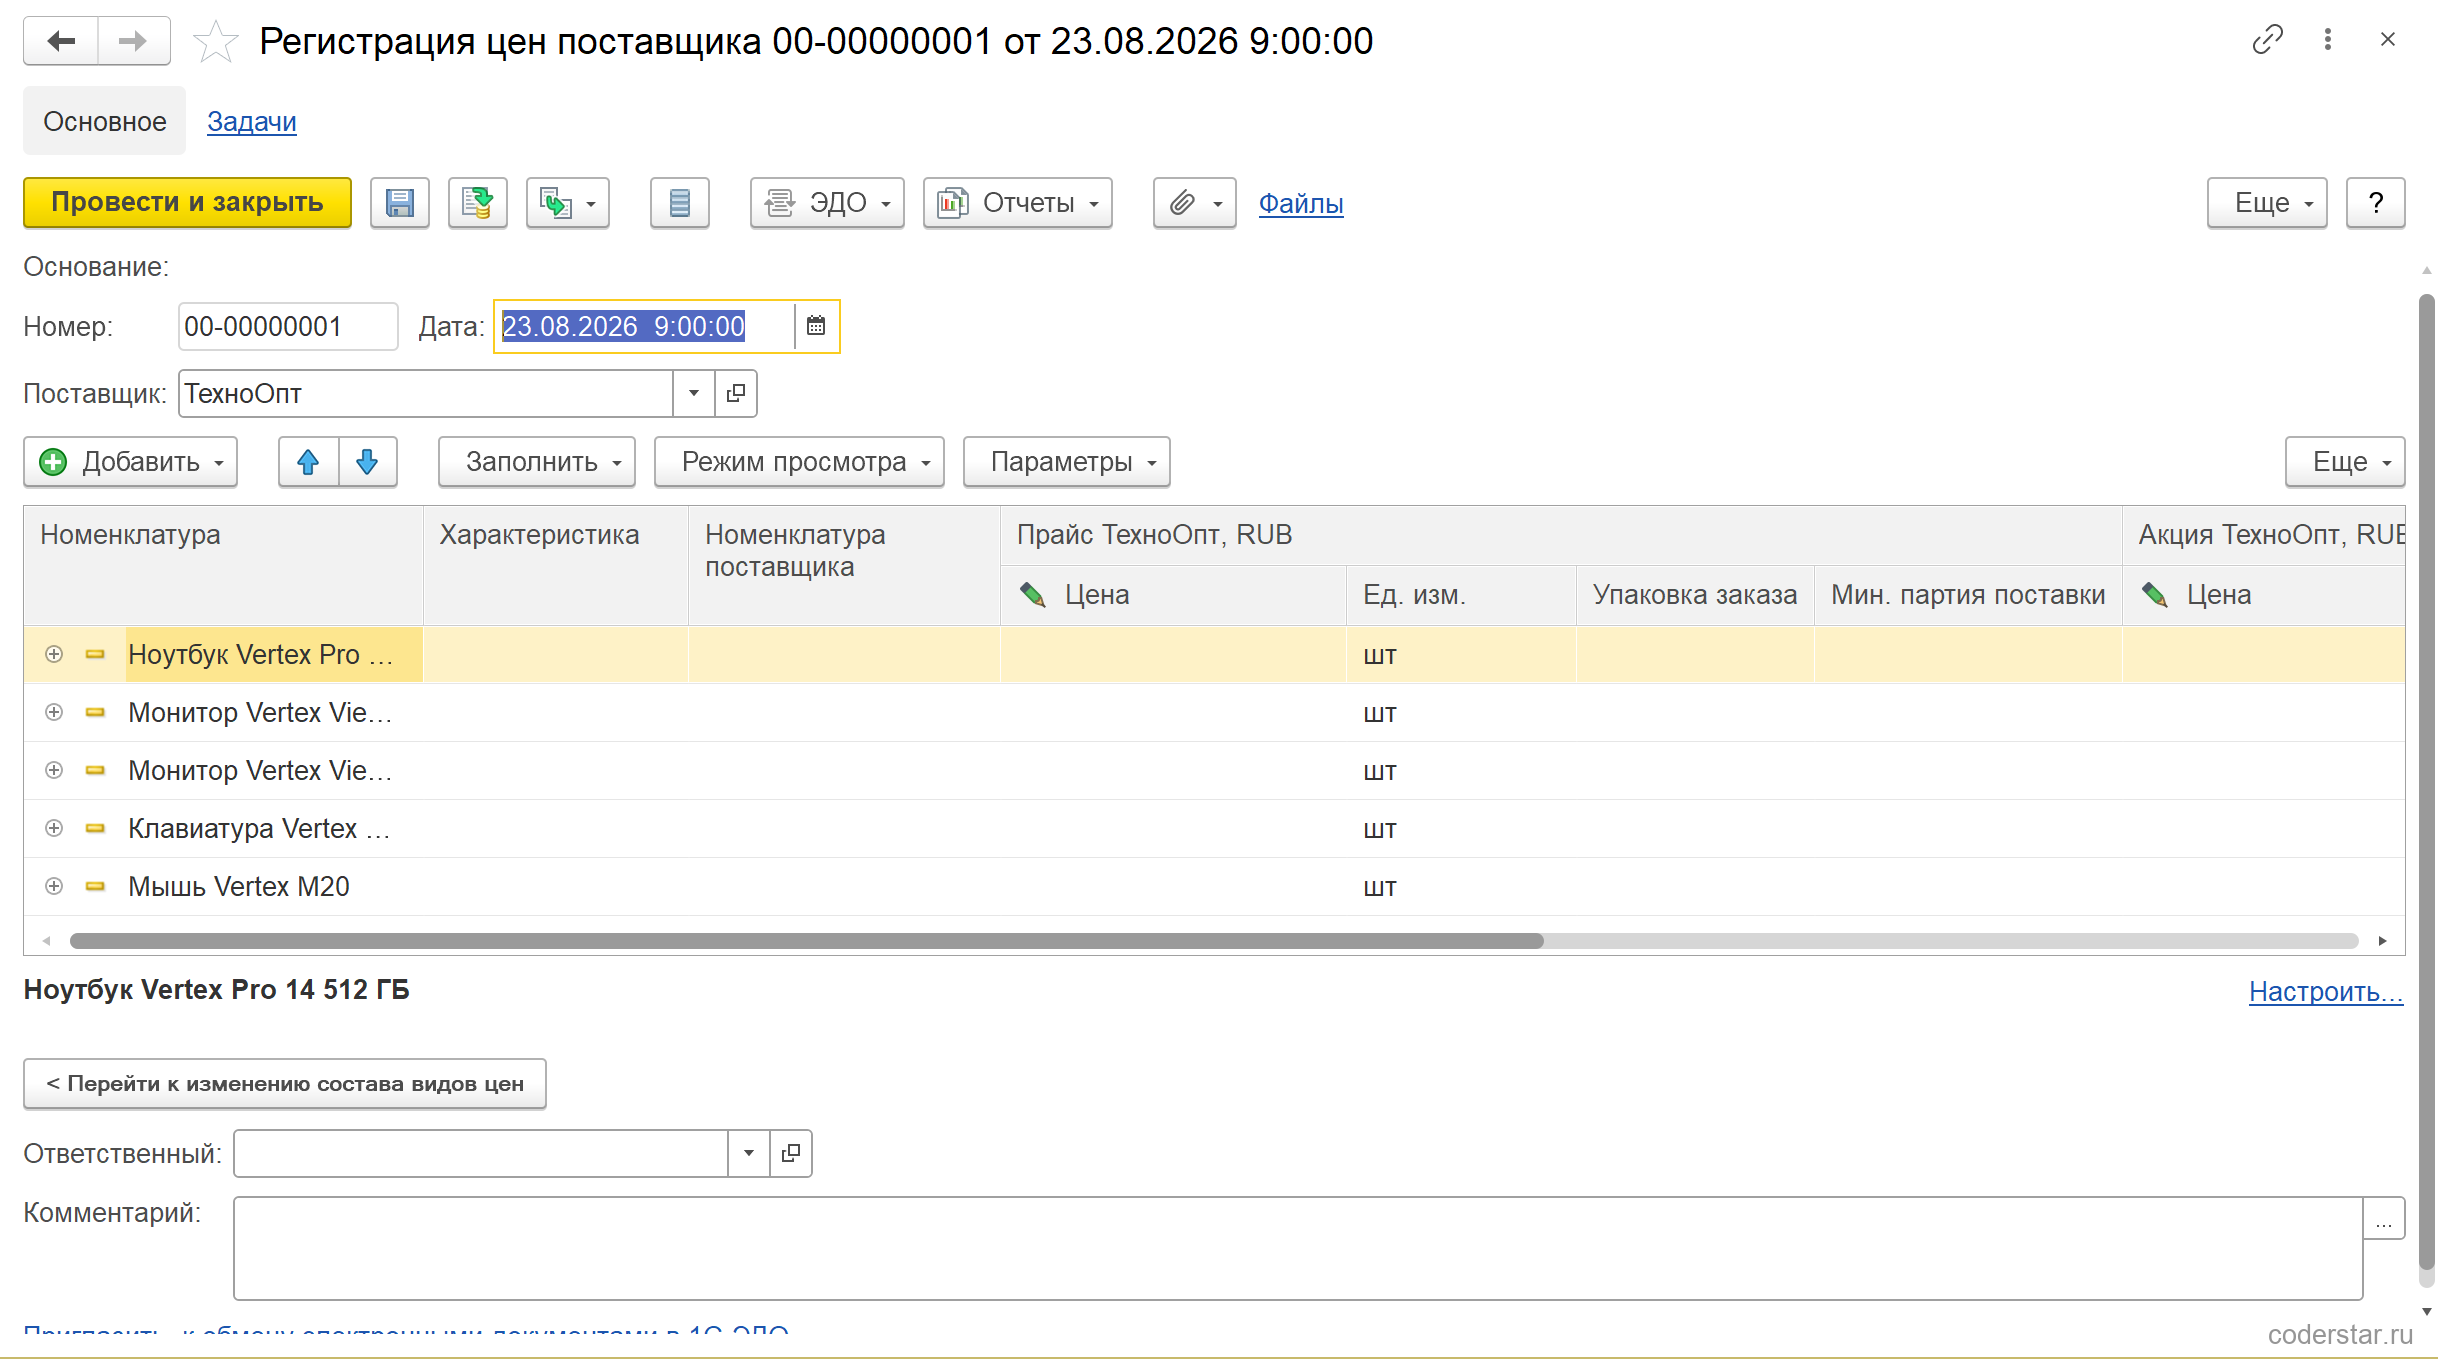Move row down with blue arrow

[x=367, y=462]
